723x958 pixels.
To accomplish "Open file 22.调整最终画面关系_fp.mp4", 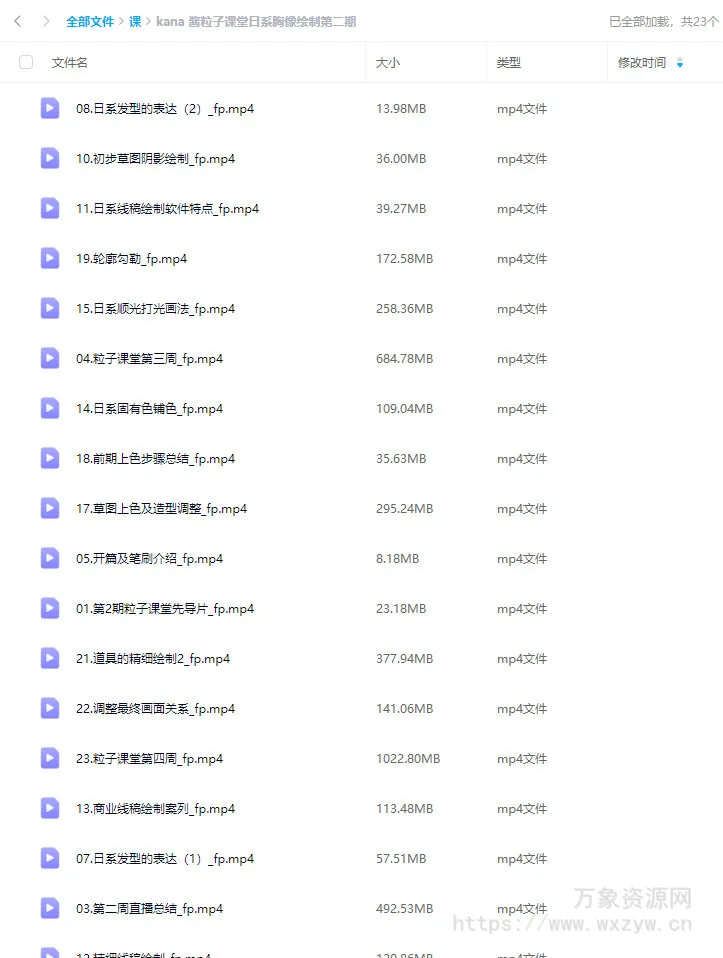I will pos(155,709).
